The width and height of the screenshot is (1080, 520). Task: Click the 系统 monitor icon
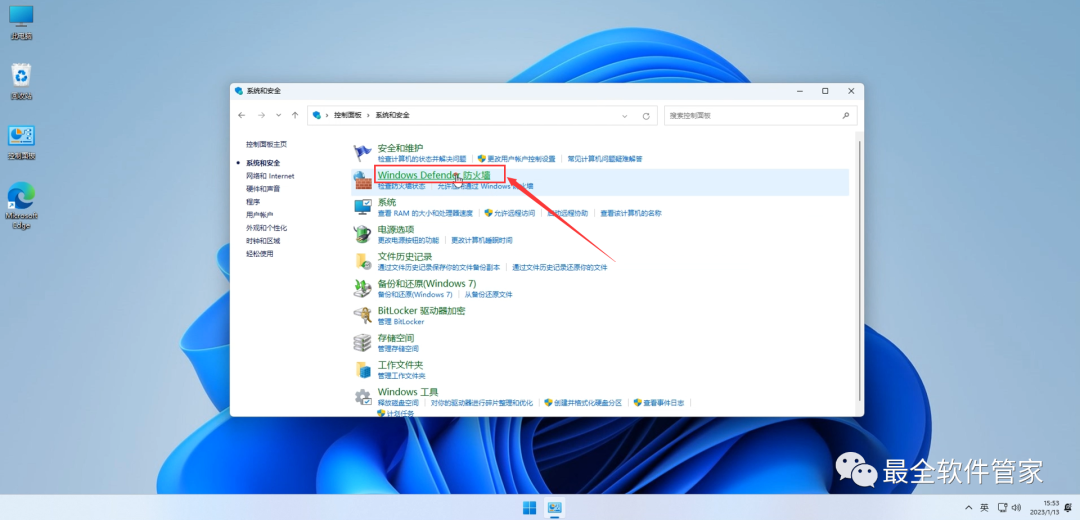coord(362,207)
